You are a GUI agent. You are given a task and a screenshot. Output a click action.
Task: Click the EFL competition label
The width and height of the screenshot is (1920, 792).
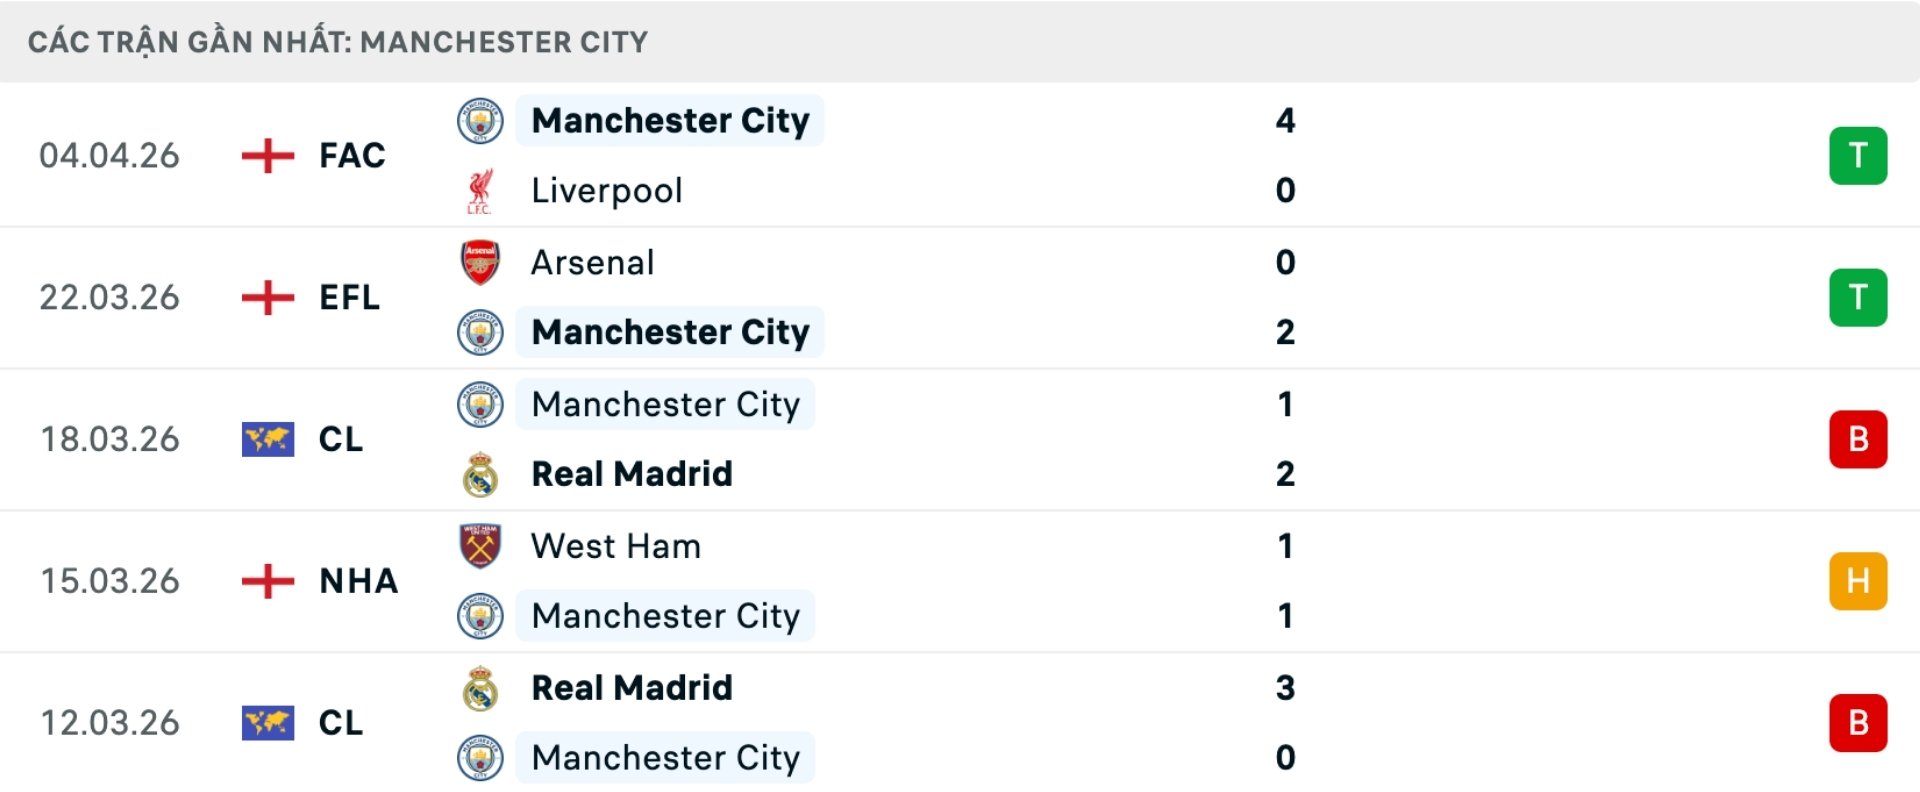(x=349, y=298)
